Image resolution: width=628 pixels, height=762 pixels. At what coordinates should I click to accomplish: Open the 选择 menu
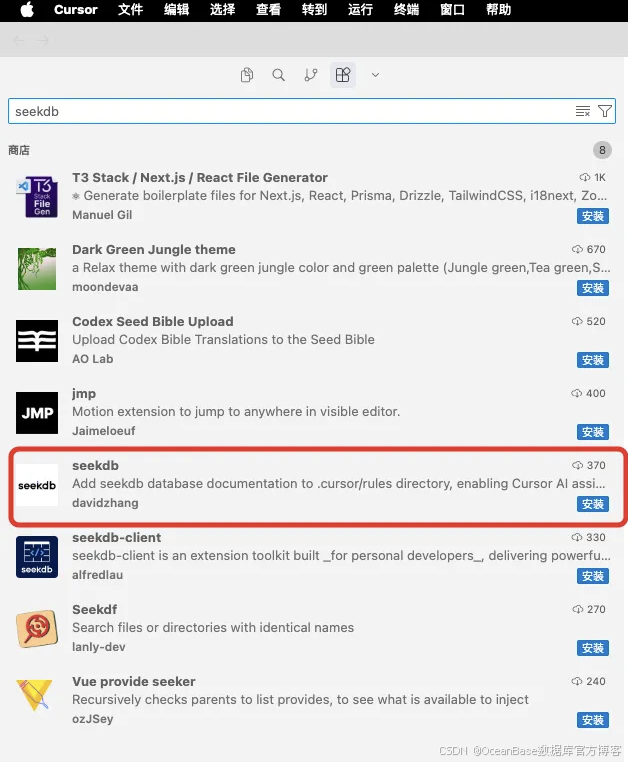[223, 10]
